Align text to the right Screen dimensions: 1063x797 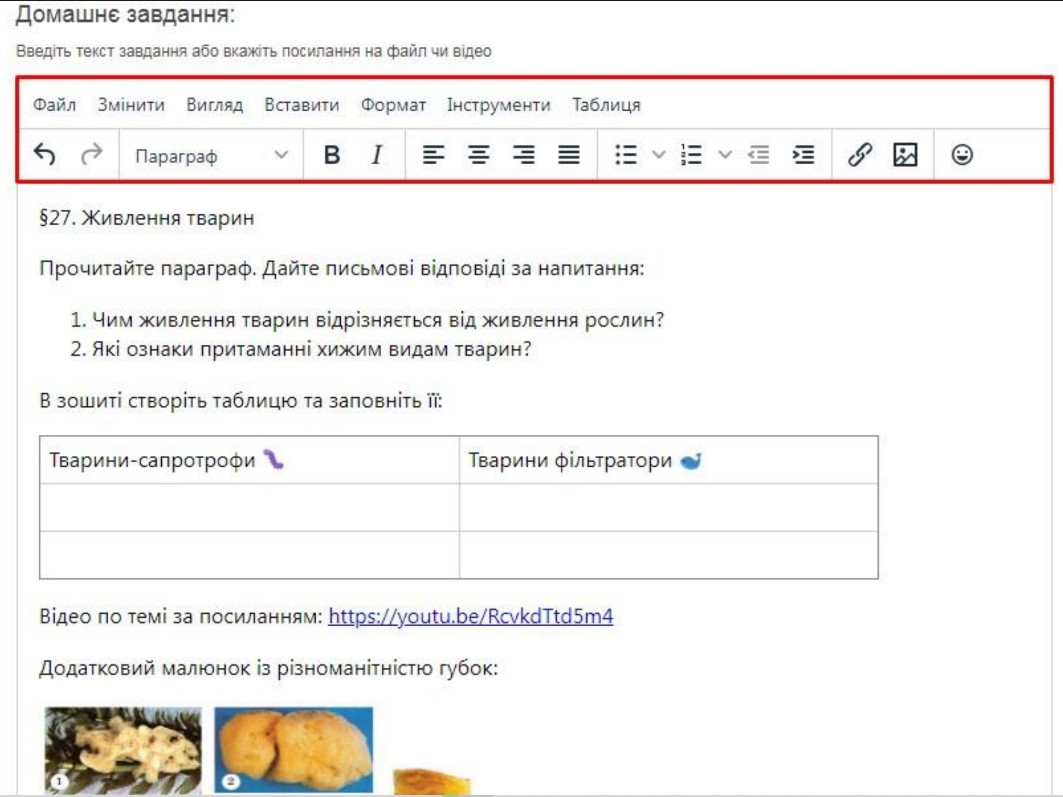[523, 155]
